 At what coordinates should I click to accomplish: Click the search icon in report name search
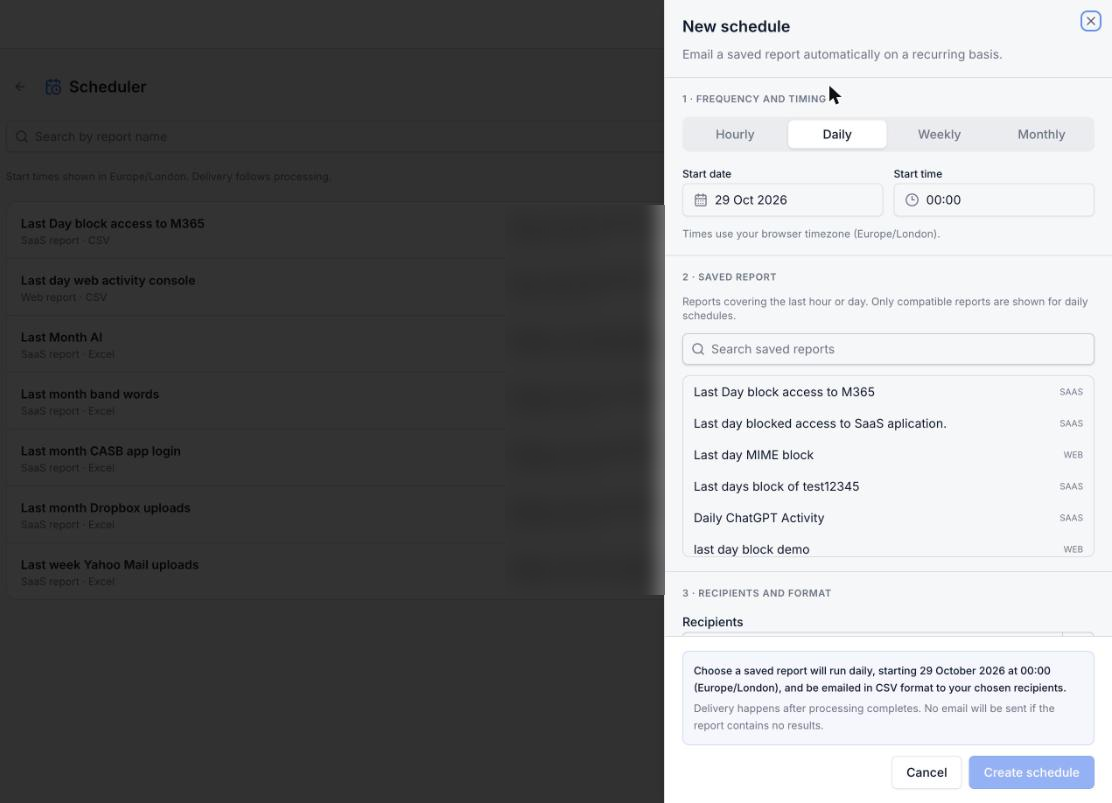click(22, 136)
